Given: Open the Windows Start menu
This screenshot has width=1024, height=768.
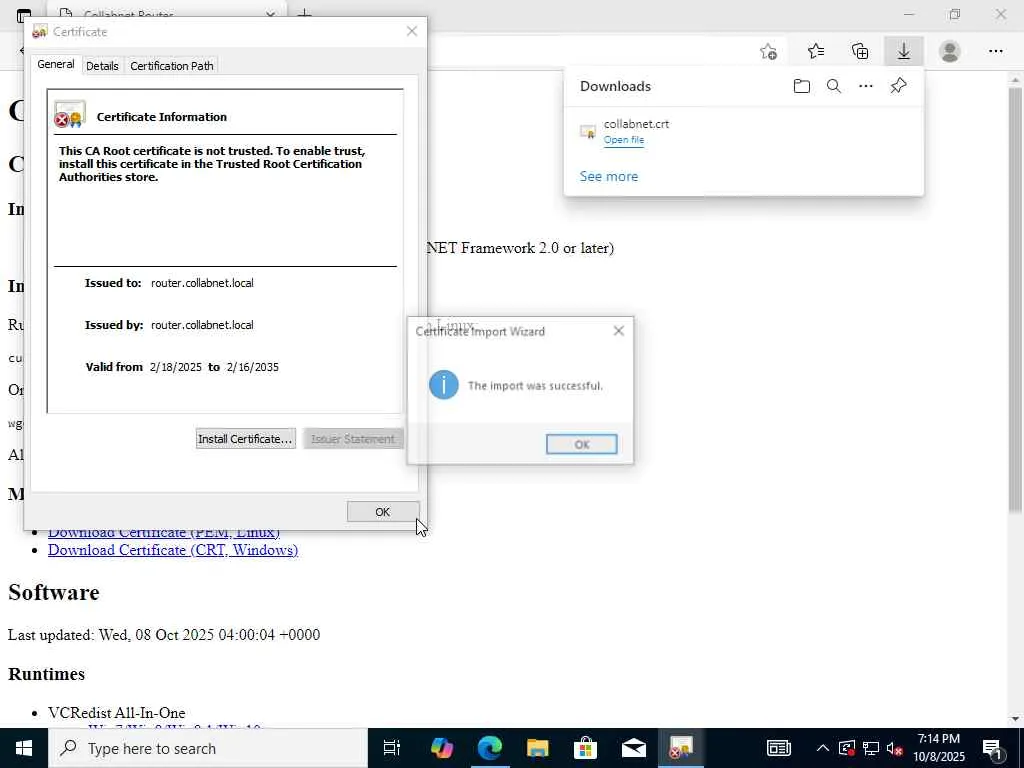Looking at the screenshot, I should [x=24, y=748].
